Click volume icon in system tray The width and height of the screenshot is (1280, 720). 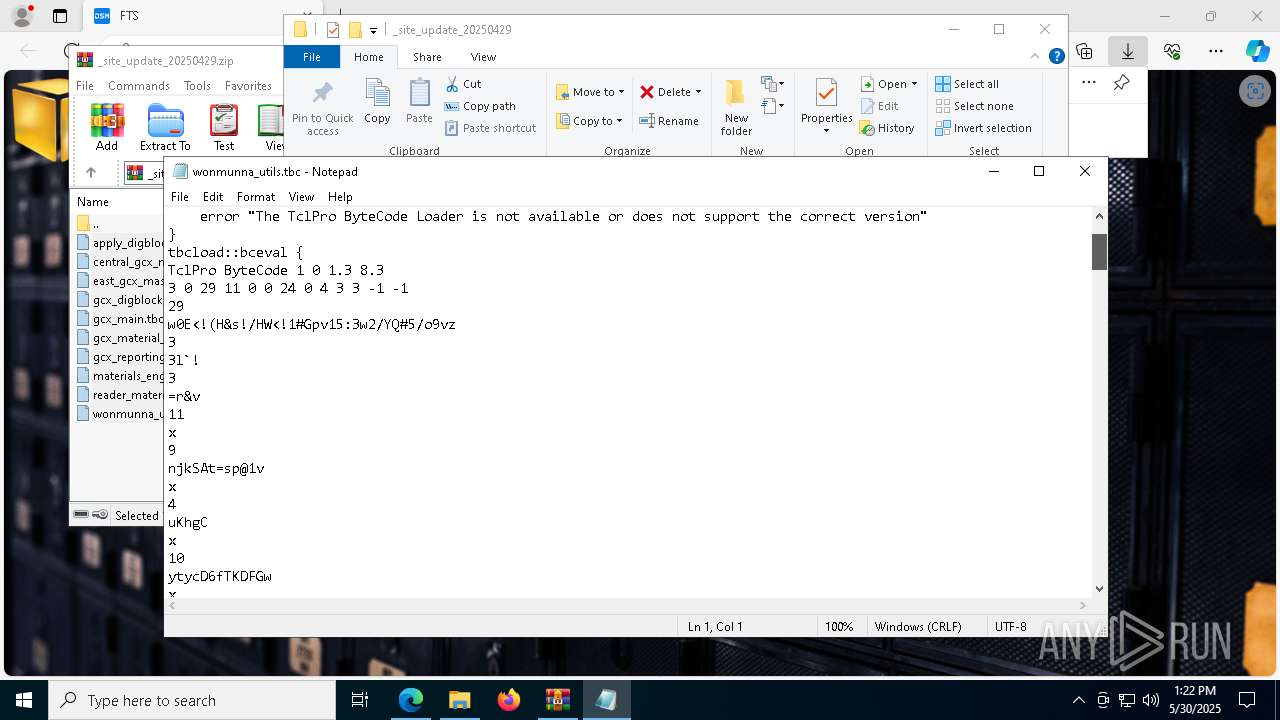pos(1150,700)
